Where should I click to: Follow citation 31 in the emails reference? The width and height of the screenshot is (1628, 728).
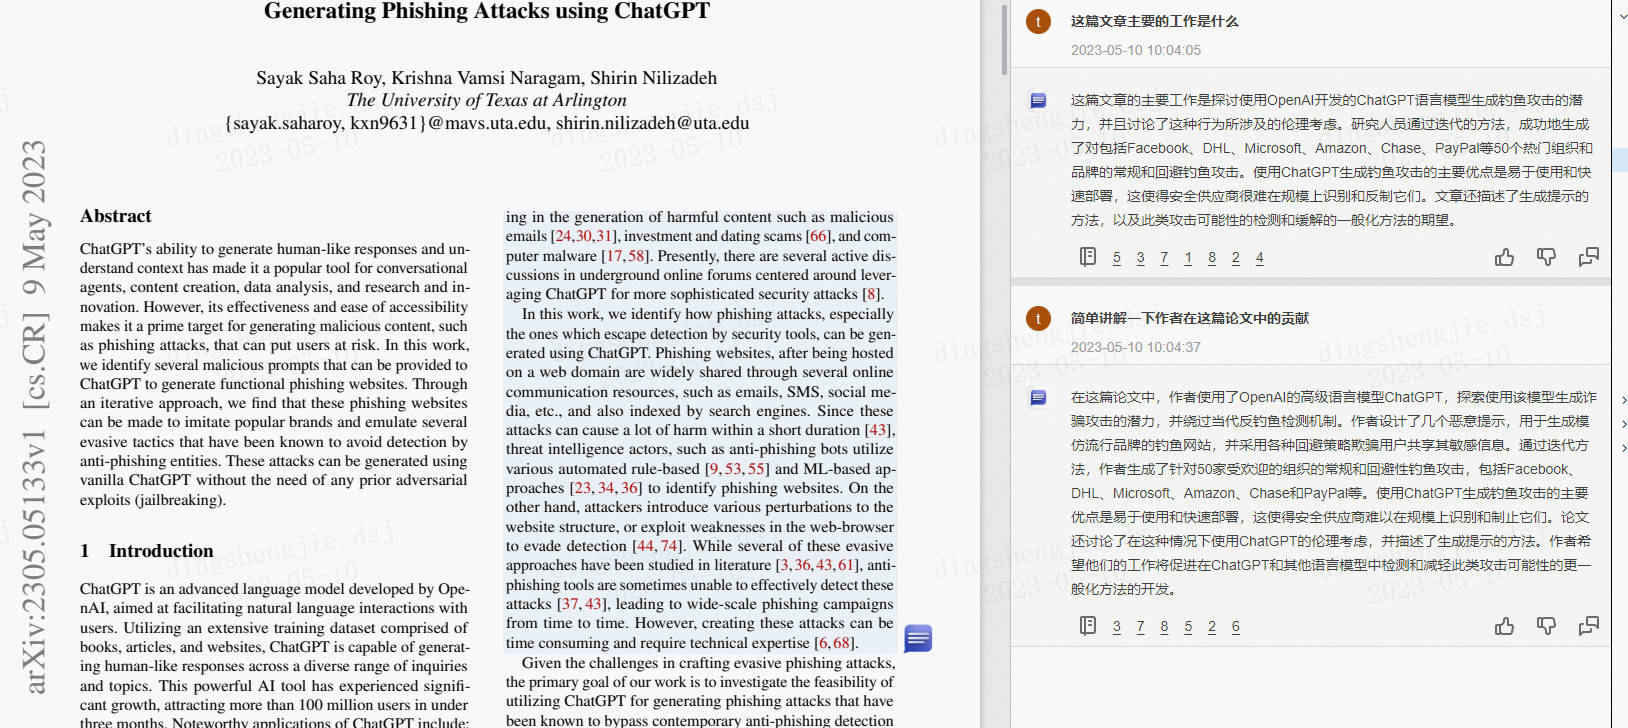click(x=603, y=236)
